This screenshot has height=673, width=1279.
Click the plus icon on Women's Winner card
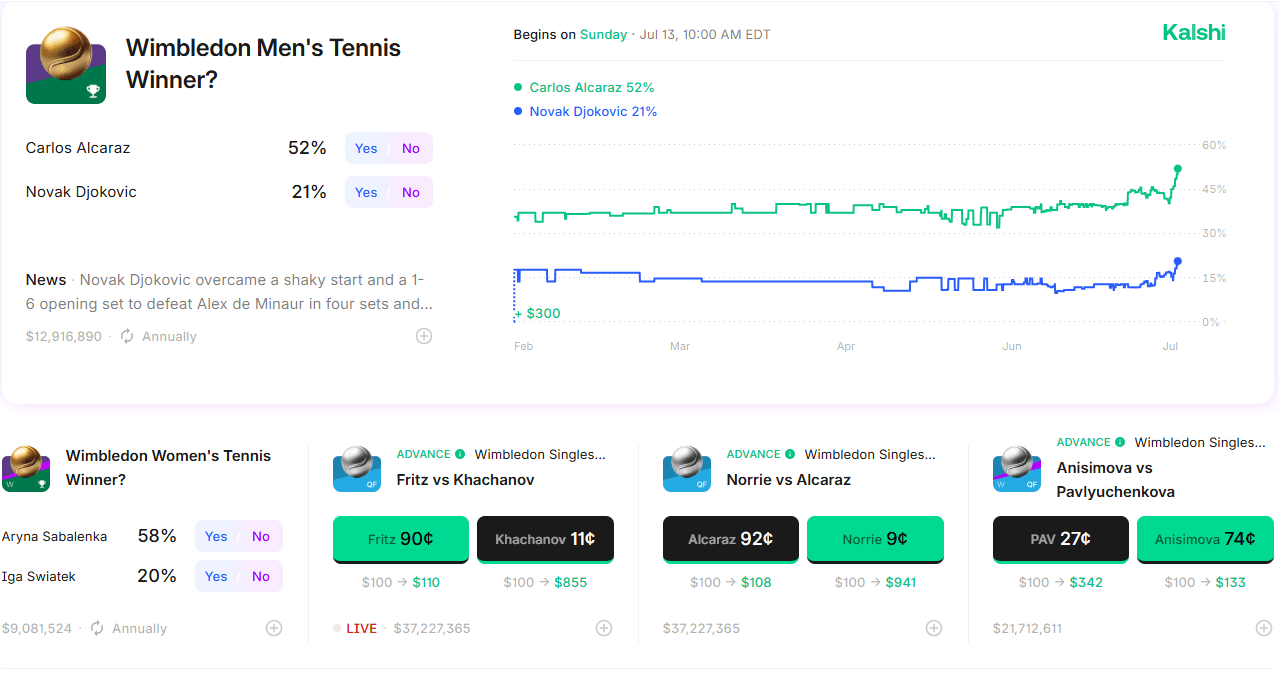coord(274,628)
